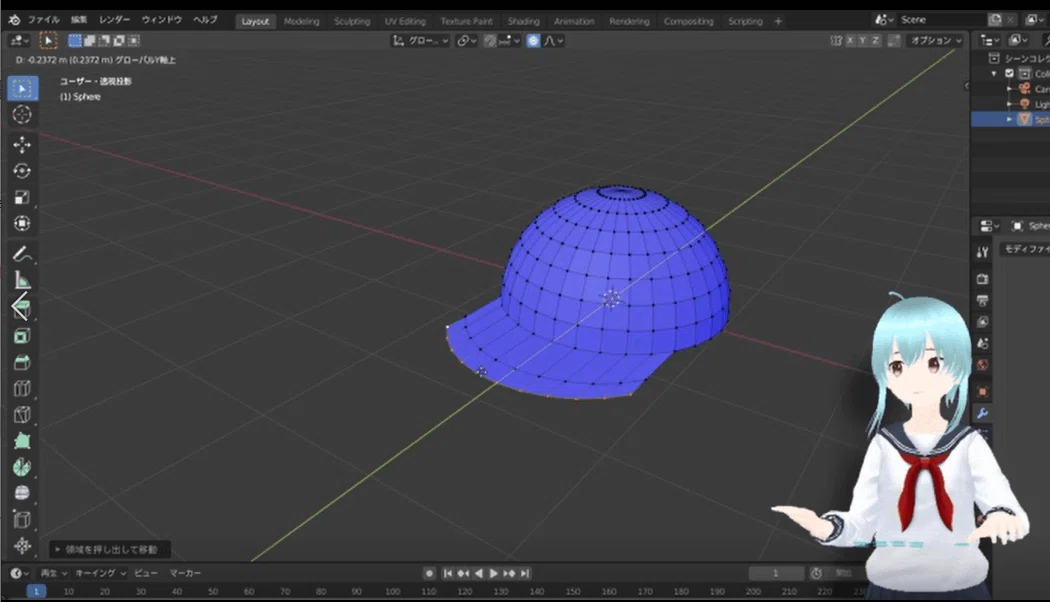Click the add workspace plus button
This screenshot has height=602, width=1050.
[778, 21]
